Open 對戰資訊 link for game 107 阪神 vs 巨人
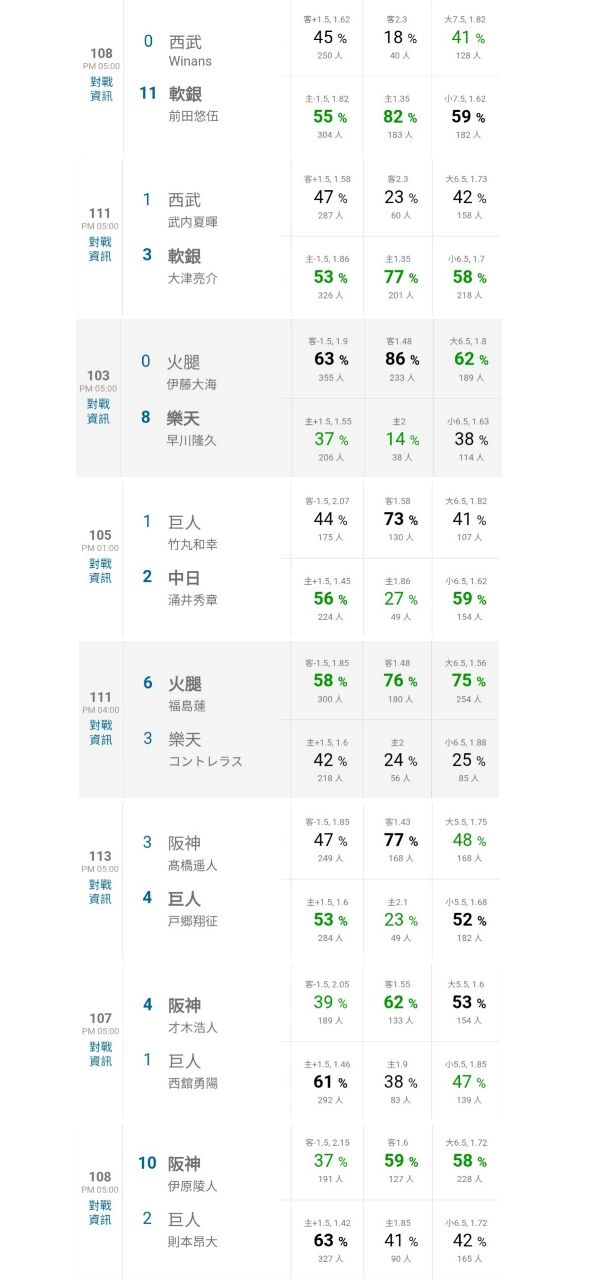Image resolution: width=602 pixels, height=1280 pixels. click(x=101, y=1054)
